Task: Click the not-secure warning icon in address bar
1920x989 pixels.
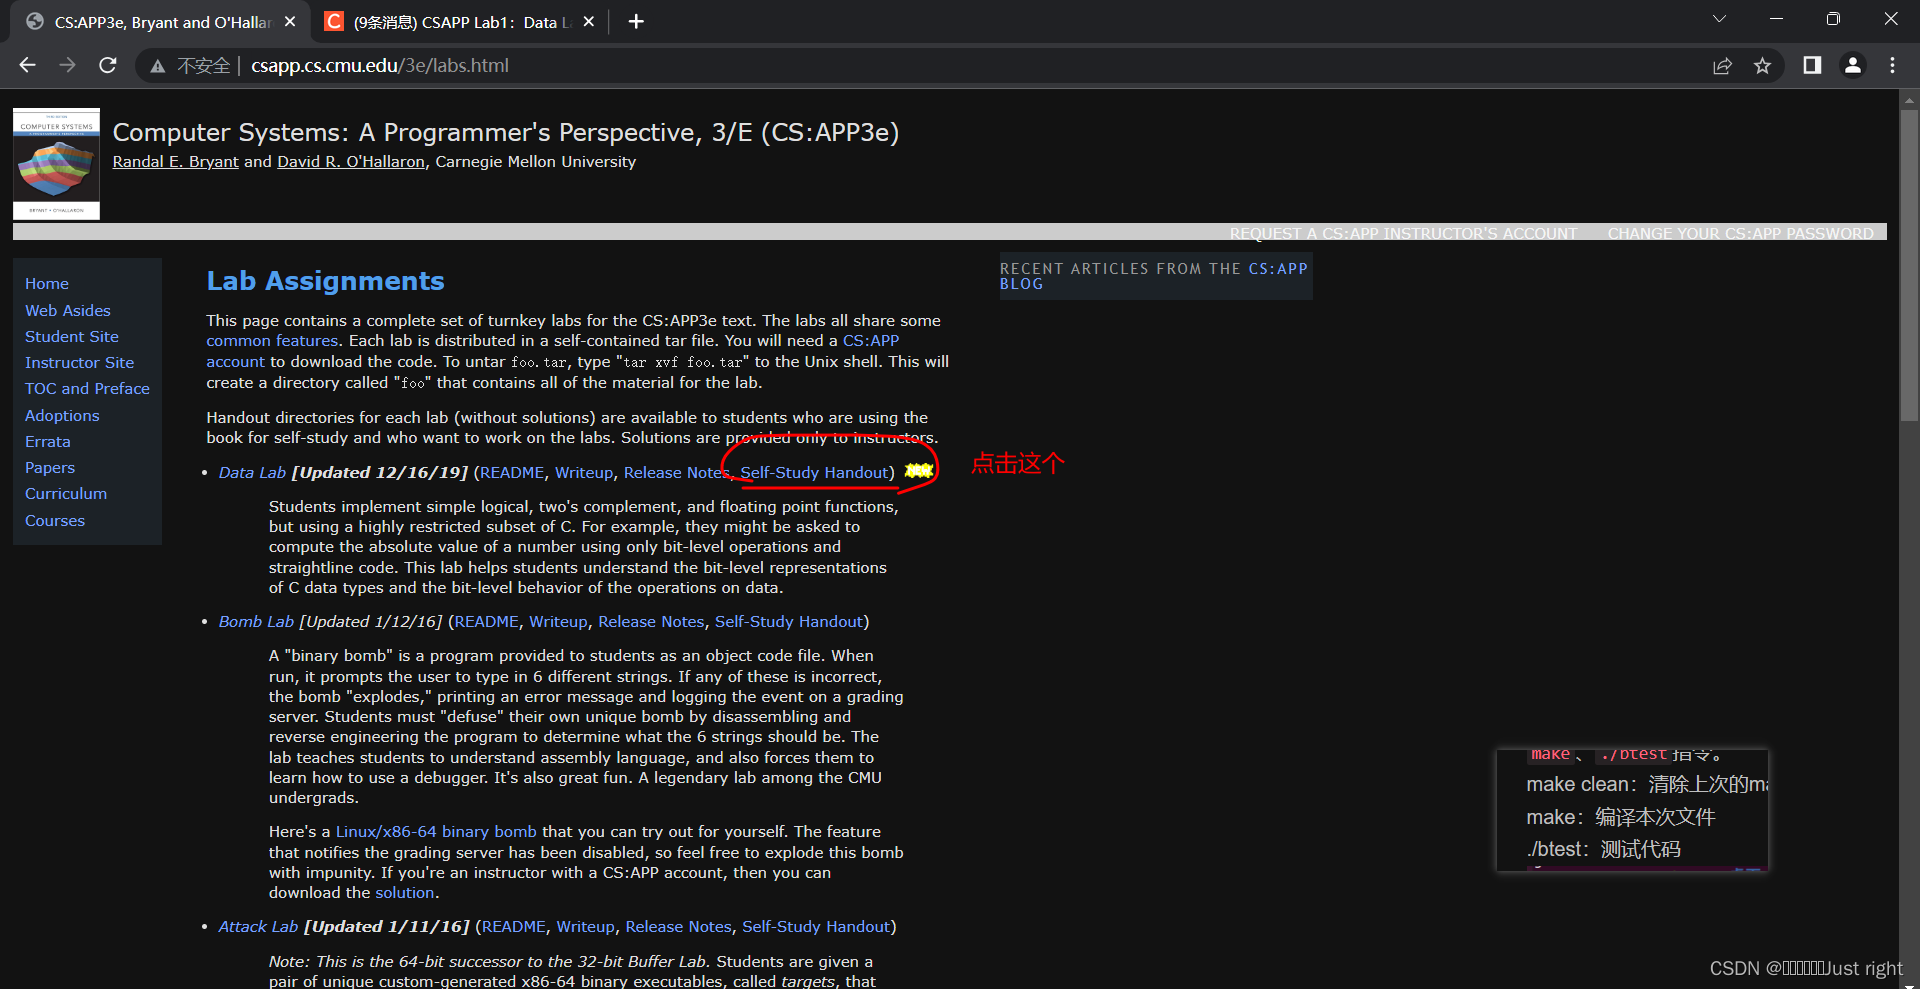Action: pos(157,66)
